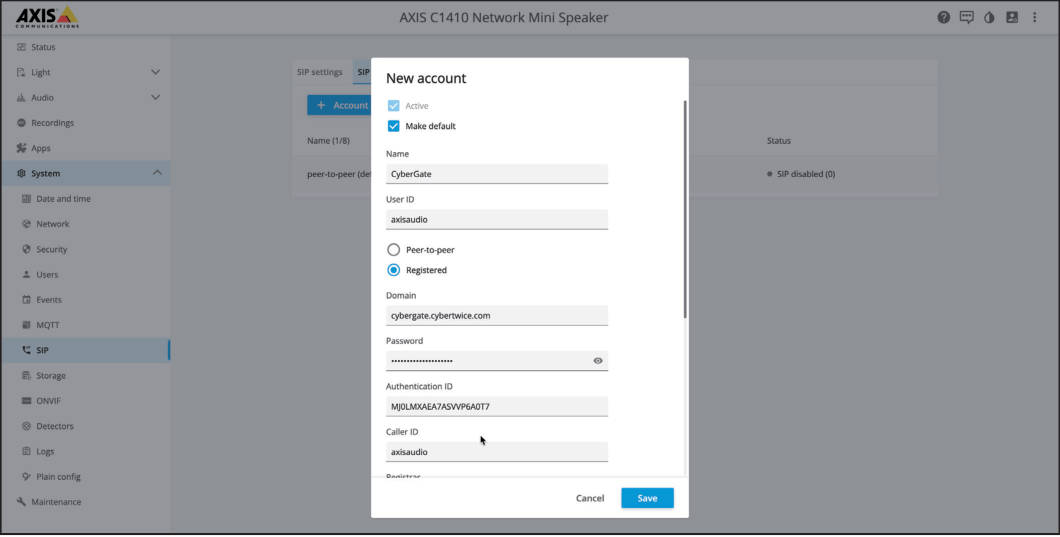The image size is (1060, 537).
Task: Open the feedback chat bubble icon
Action: point(967,18)
